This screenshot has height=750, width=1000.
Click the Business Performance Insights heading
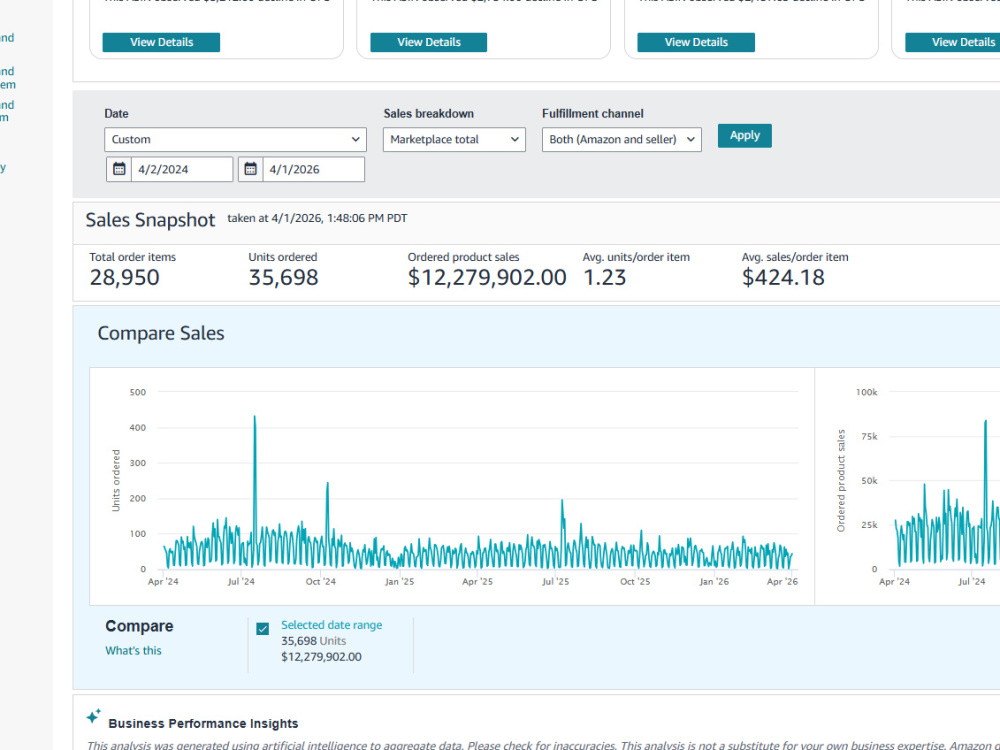(x=203, y=723)
